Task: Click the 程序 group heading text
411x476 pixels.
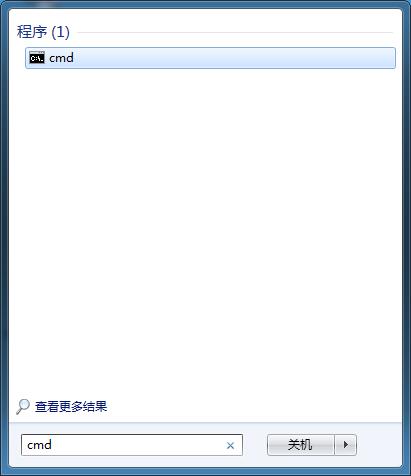Action: (32, 32)
